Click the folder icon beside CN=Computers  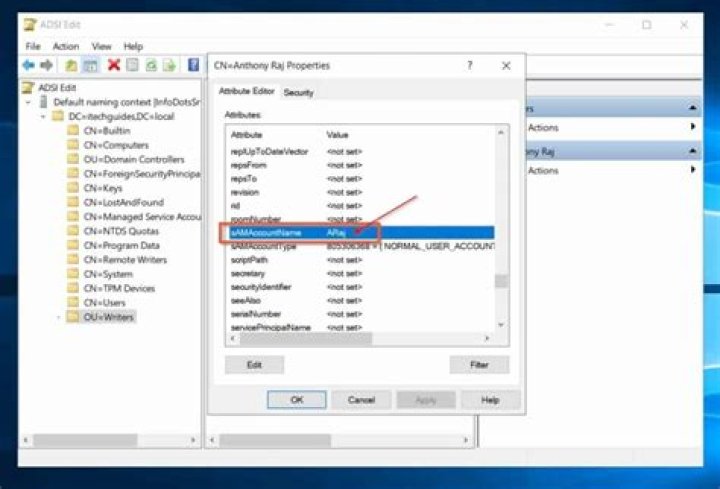[x=73, y=145]
